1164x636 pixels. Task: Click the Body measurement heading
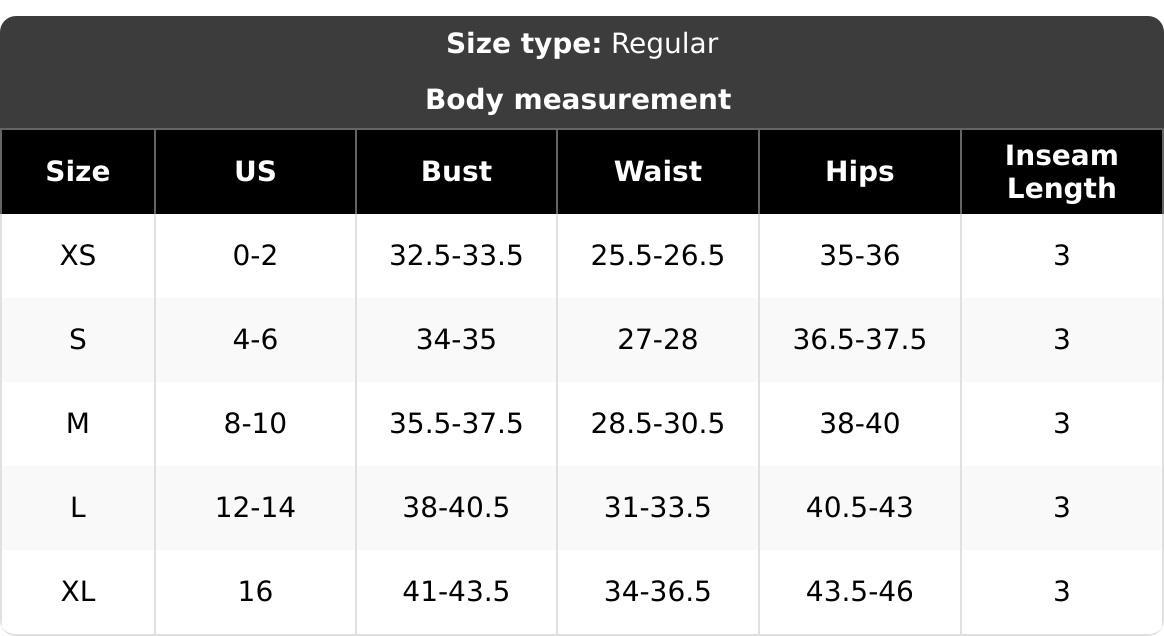coord(578,99)
